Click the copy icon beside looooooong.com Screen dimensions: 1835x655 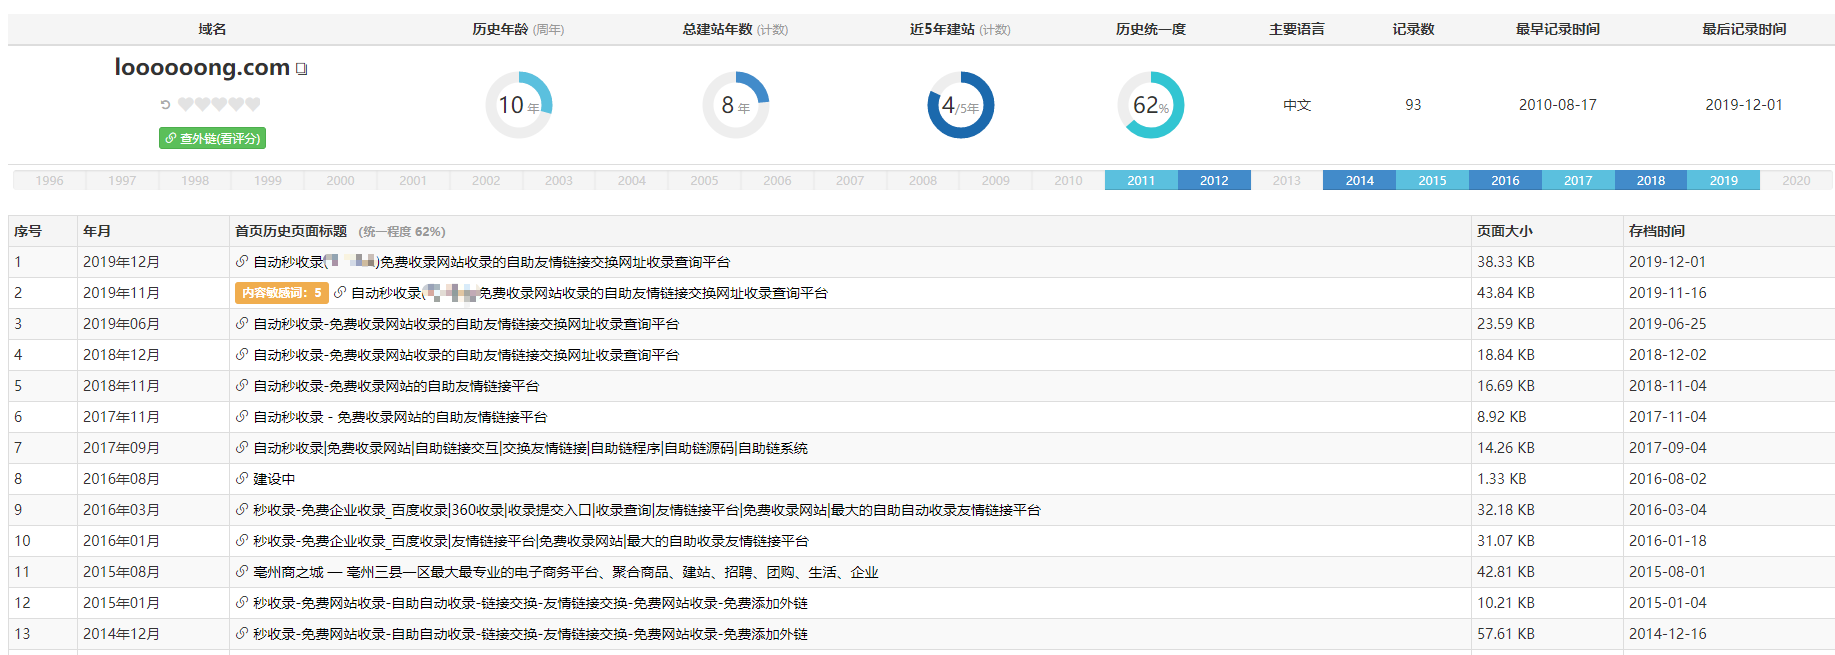coord(301,69)
